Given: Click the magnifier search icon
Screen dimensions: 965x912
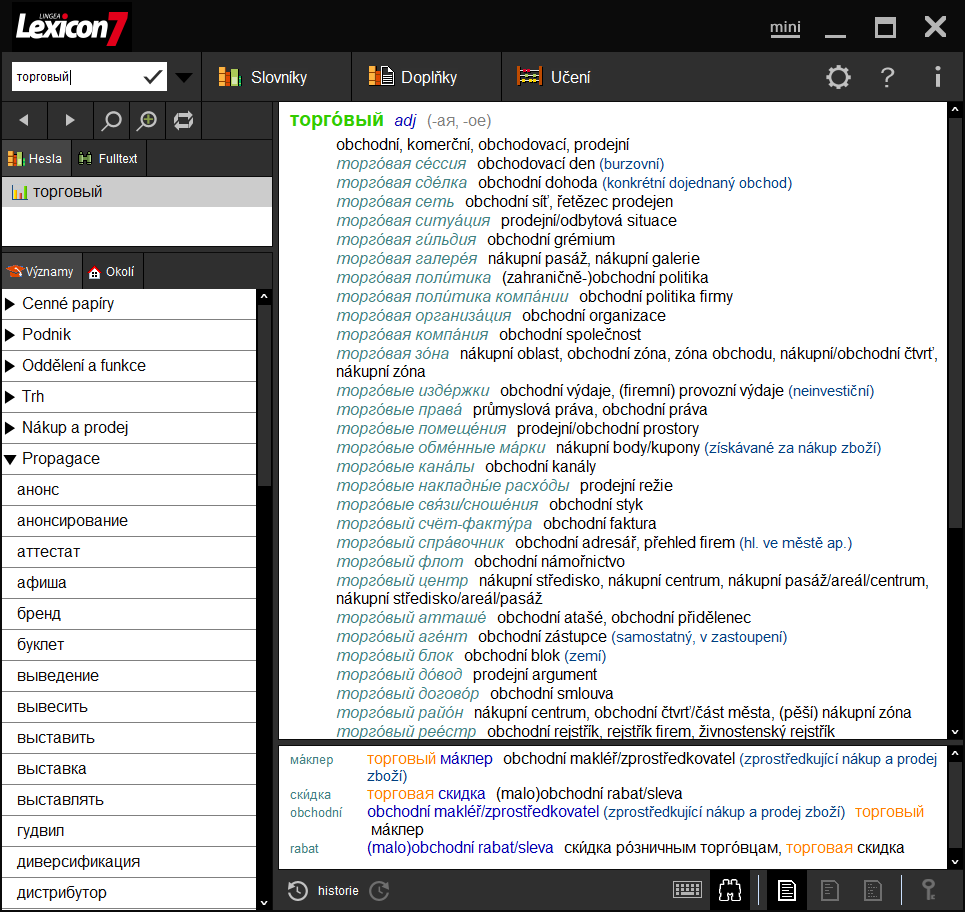Looking at the screenshot, I should coord(111,120).
